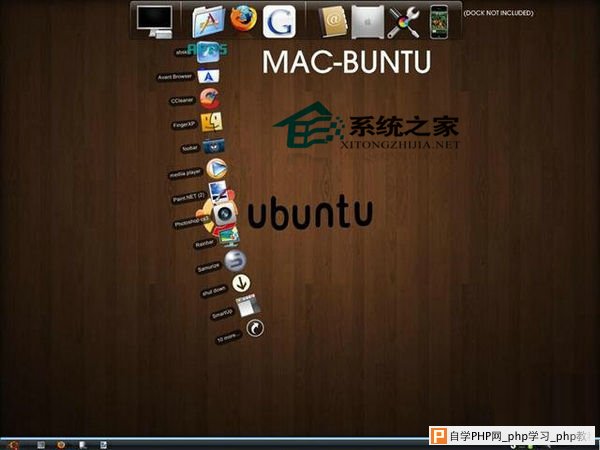Open the Applications folder icon in dock
Image resolution: width=600 pixels, height=450 pixels.
[207, 20]
